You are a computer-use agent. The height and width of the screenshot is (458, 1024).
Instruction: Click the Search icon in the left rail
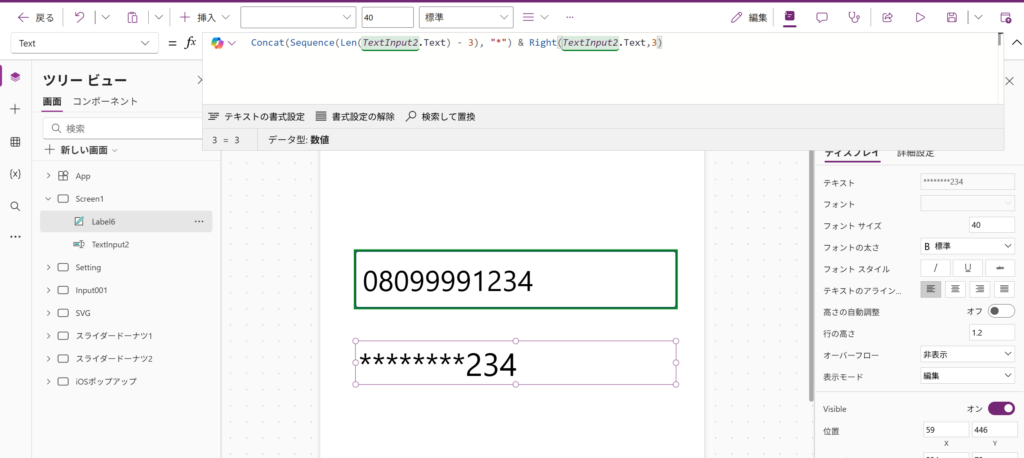[x=15, y=206]
